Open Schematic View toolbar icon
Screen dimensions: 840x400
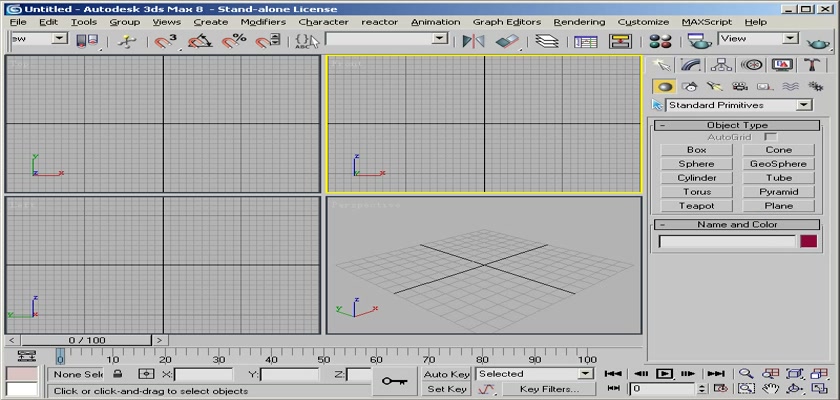tap(620, 41)
